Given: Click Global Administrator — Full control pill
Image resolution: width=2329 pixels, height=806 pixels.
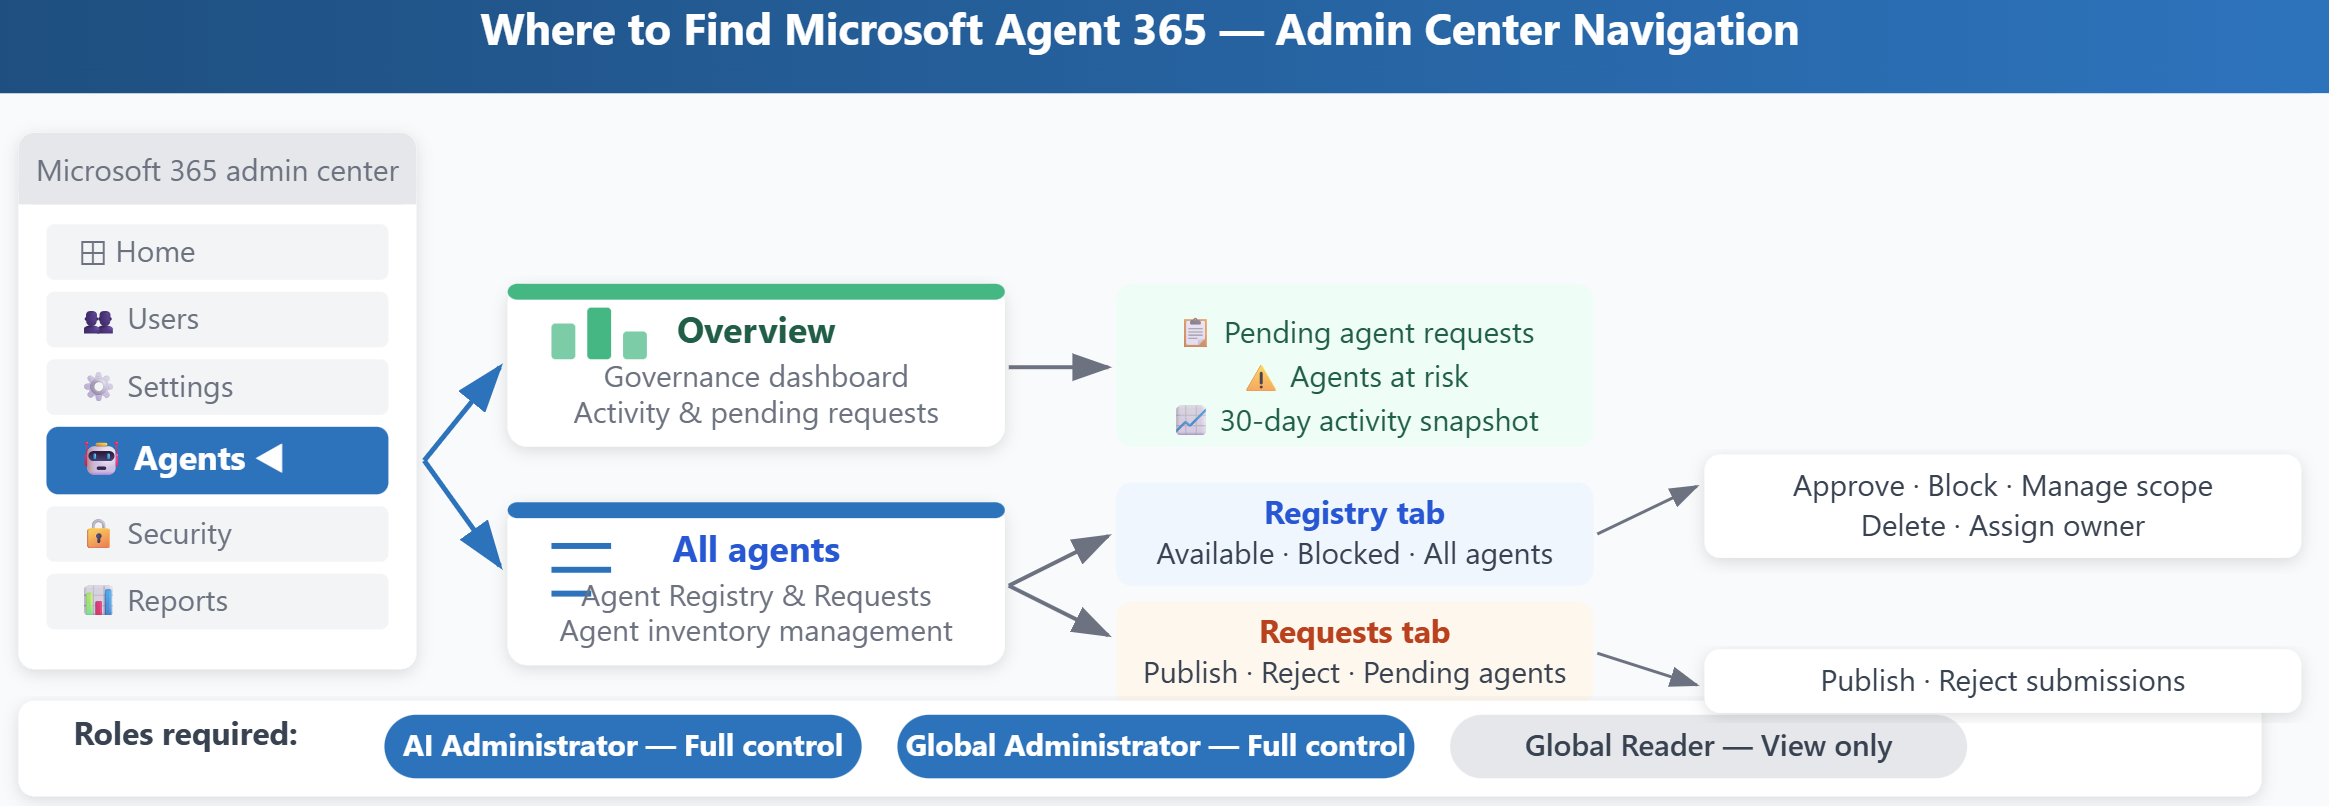Looking at the screenshot, I should pyautogui.click(x=1155, y=746).
